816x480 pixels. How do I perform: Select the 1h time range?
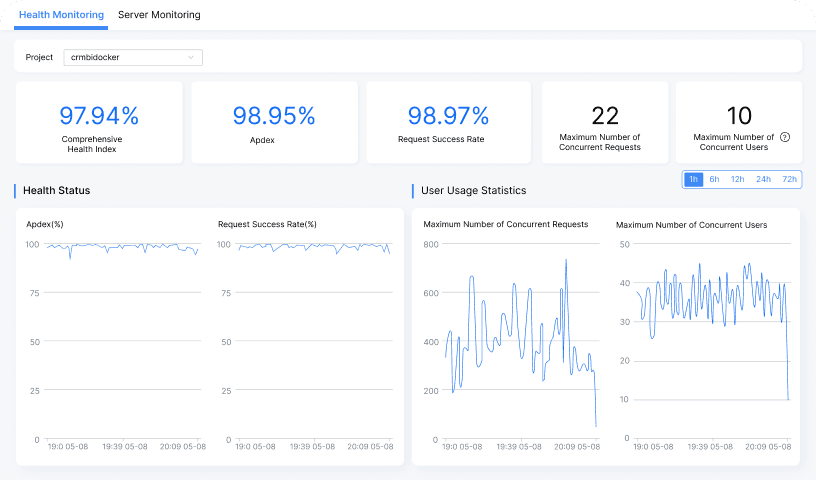693,179
